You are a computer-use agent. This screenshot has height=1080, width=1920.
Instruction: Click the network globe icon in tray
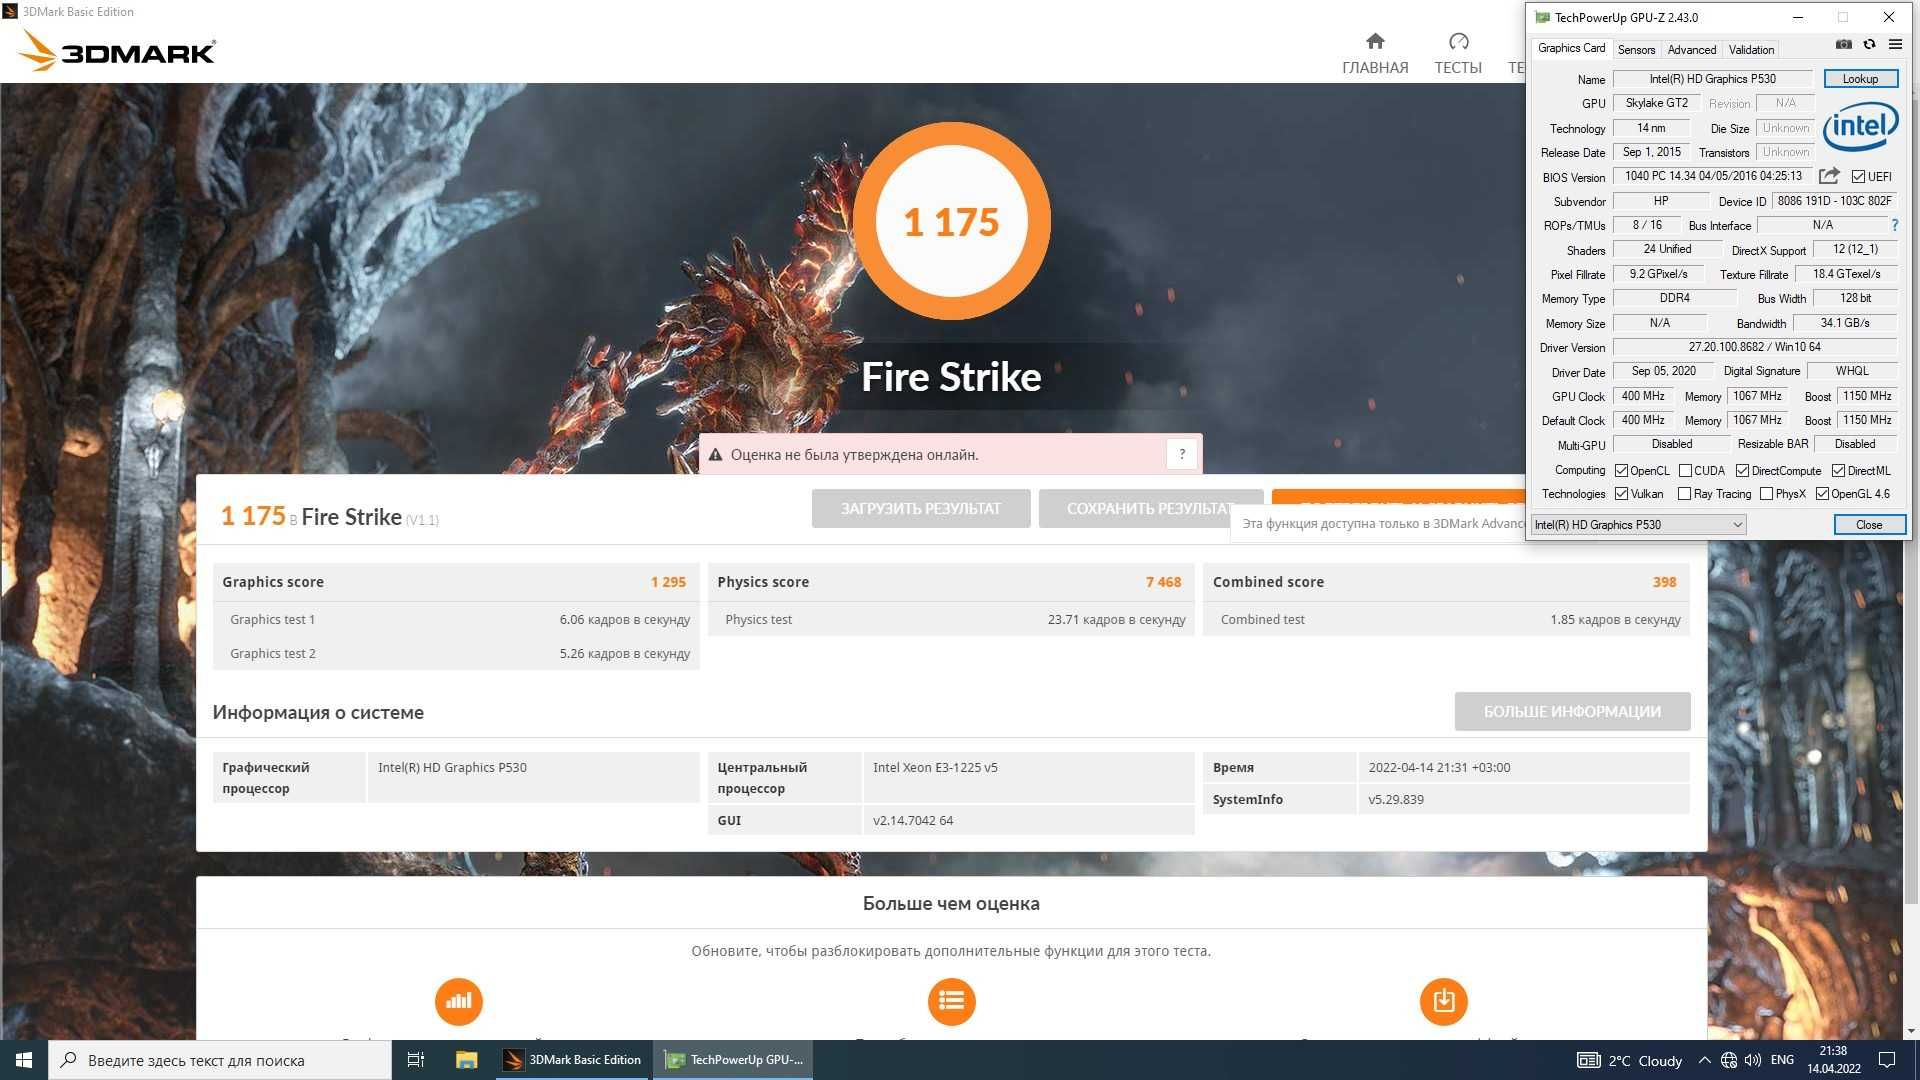1729,1060
